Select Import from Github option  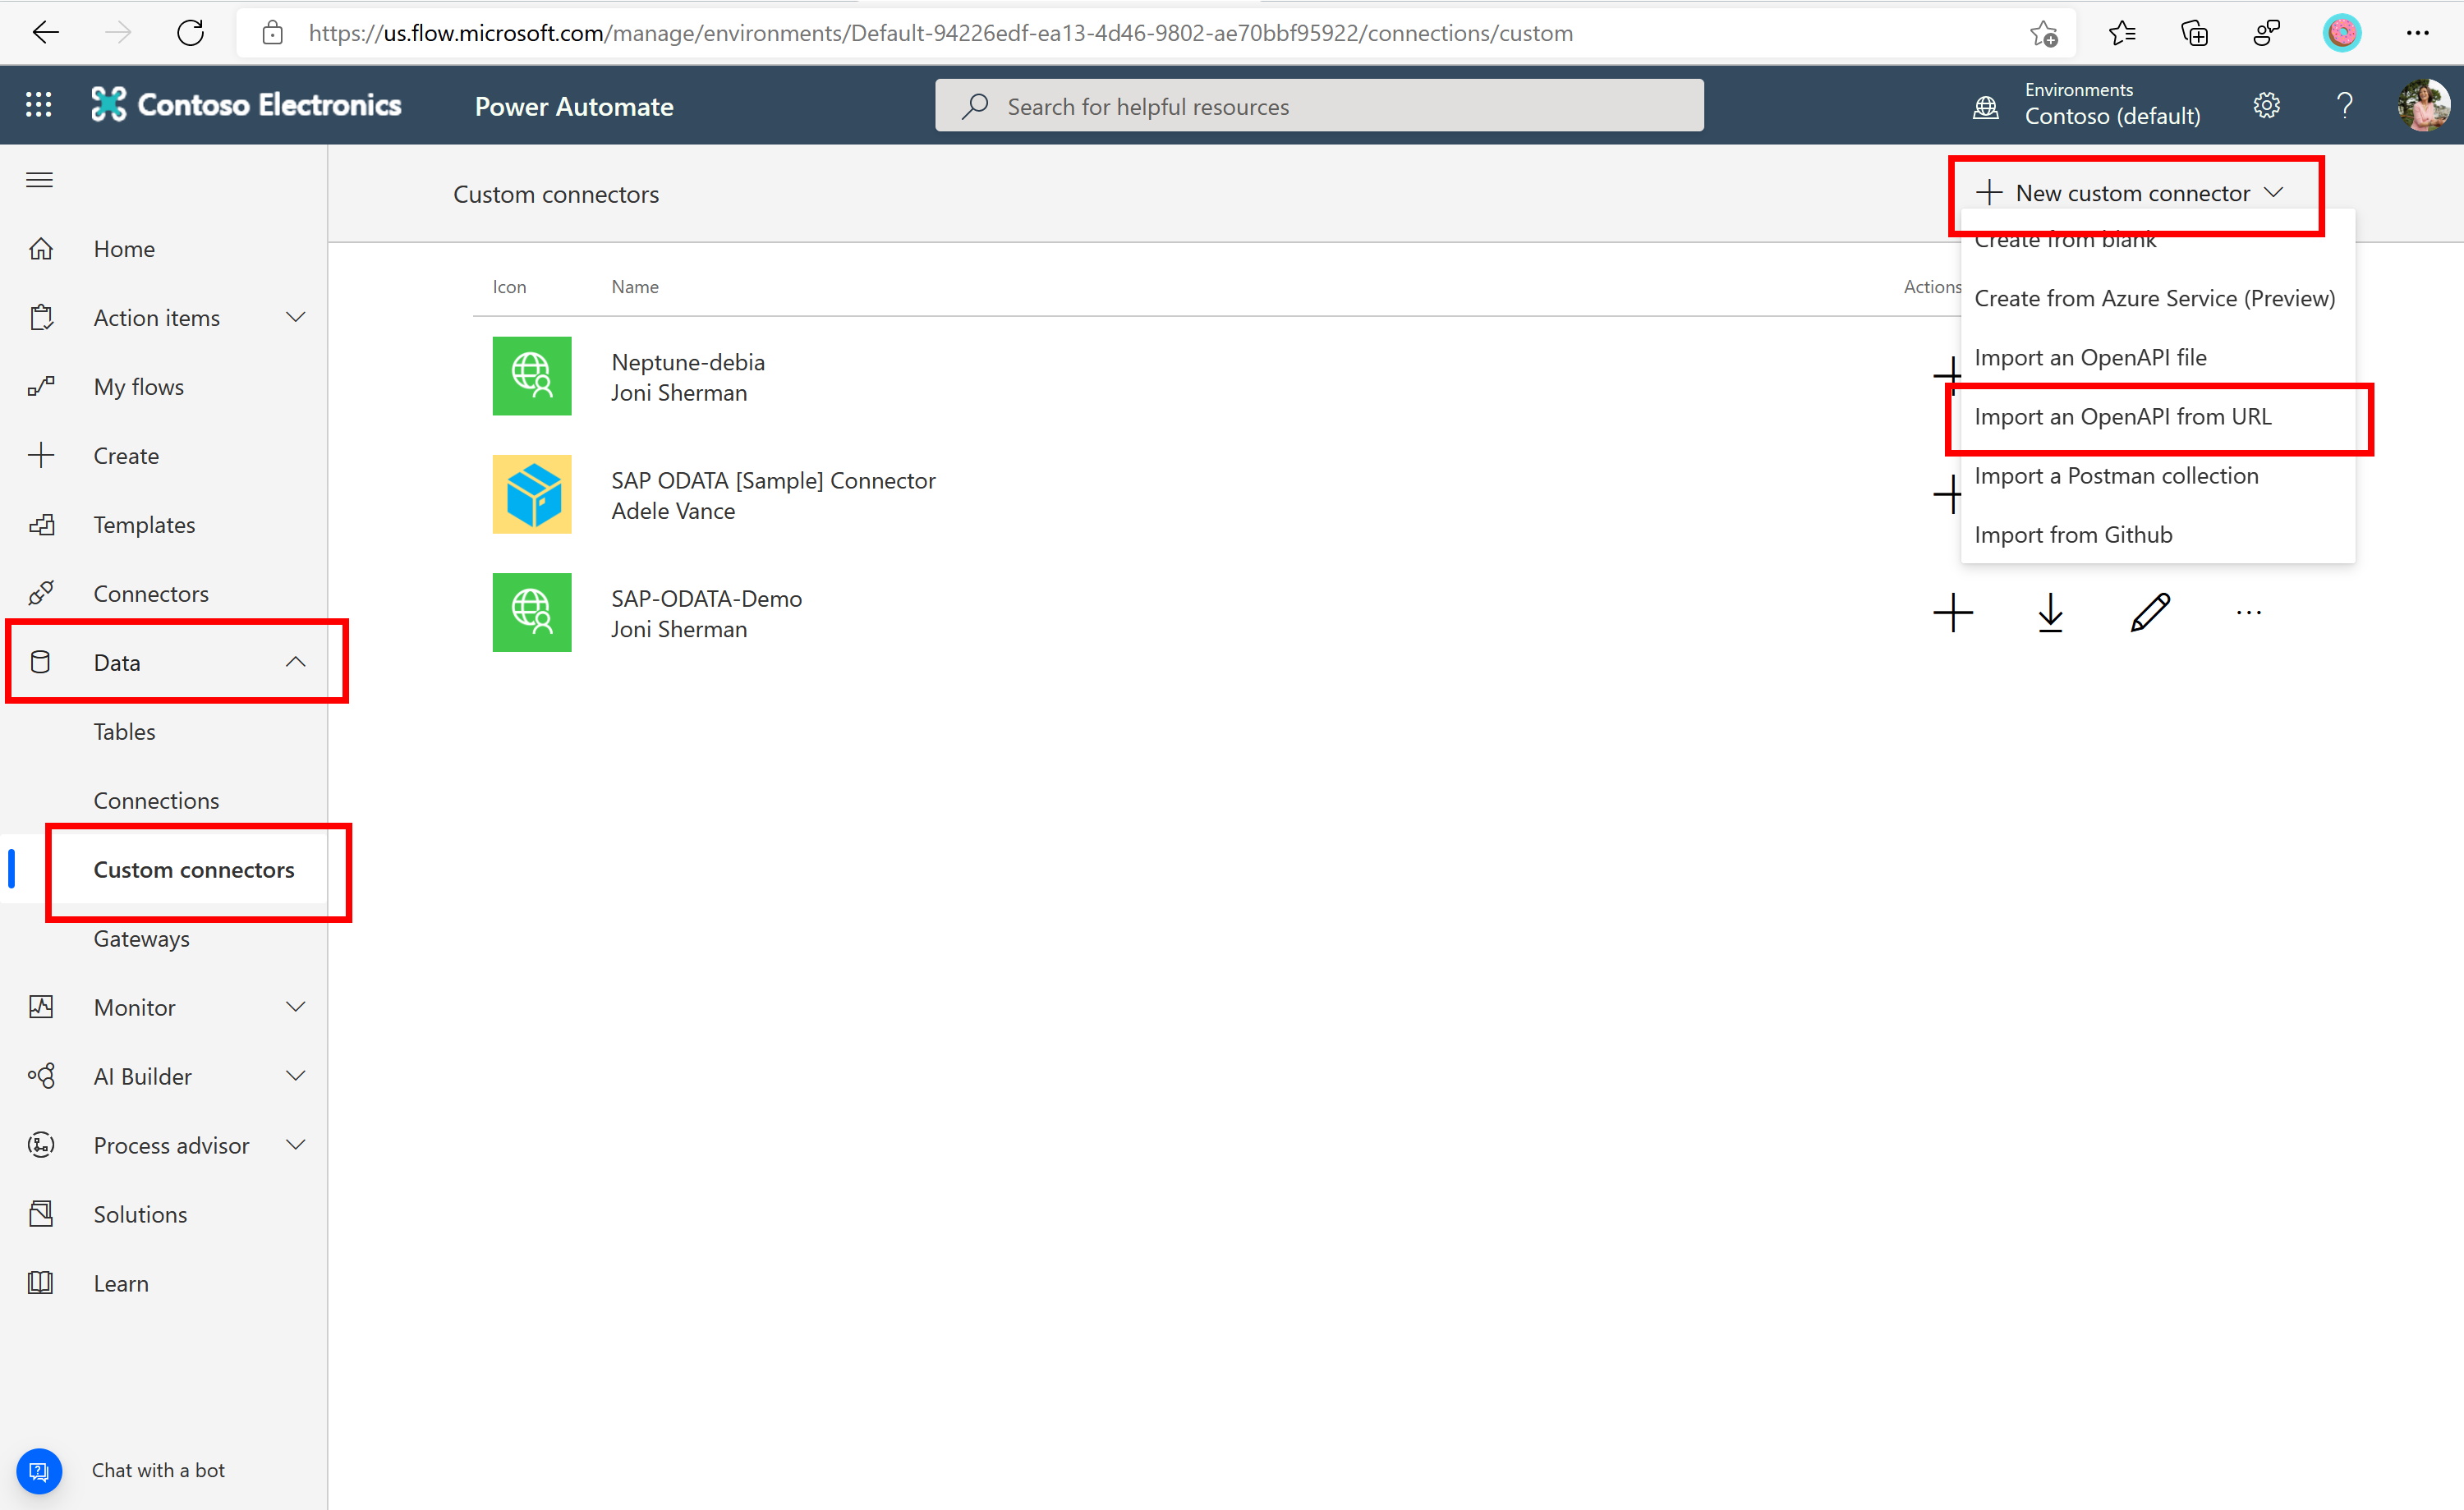(2073, 535)
